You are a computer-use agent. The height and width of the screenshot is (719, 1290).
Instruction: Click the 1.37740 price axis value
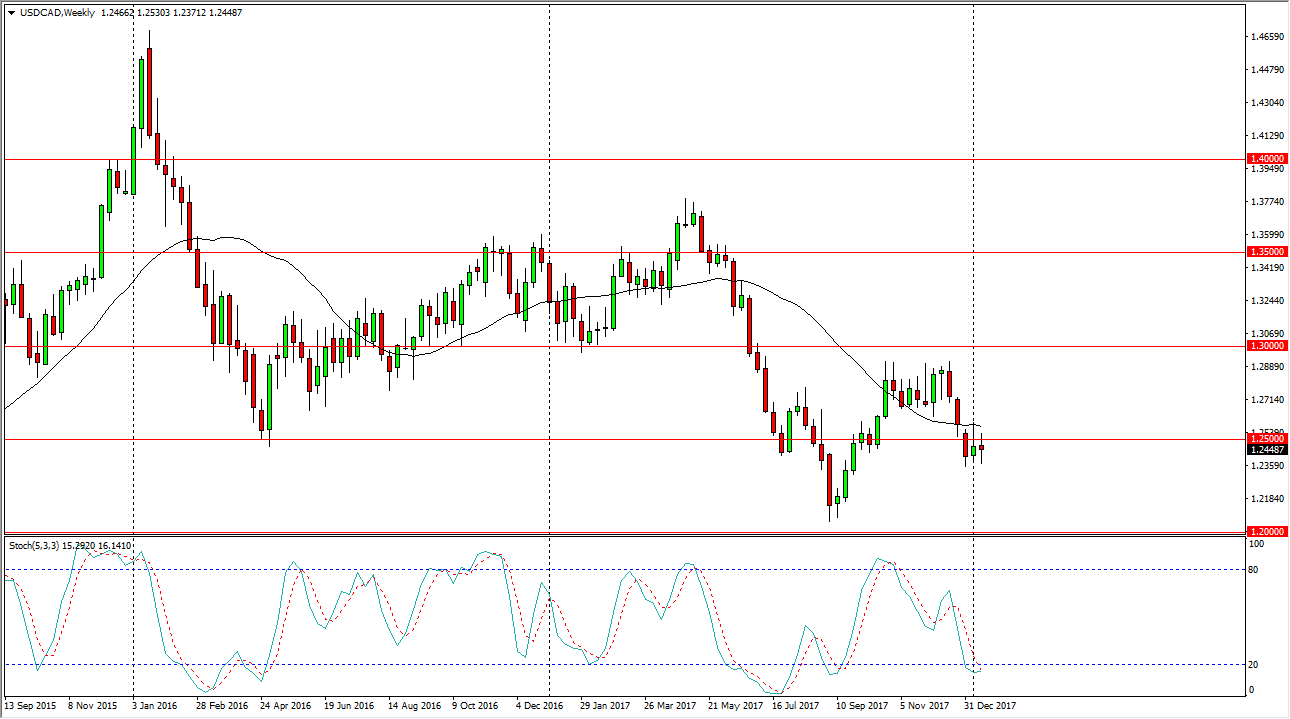(1266, 202)
